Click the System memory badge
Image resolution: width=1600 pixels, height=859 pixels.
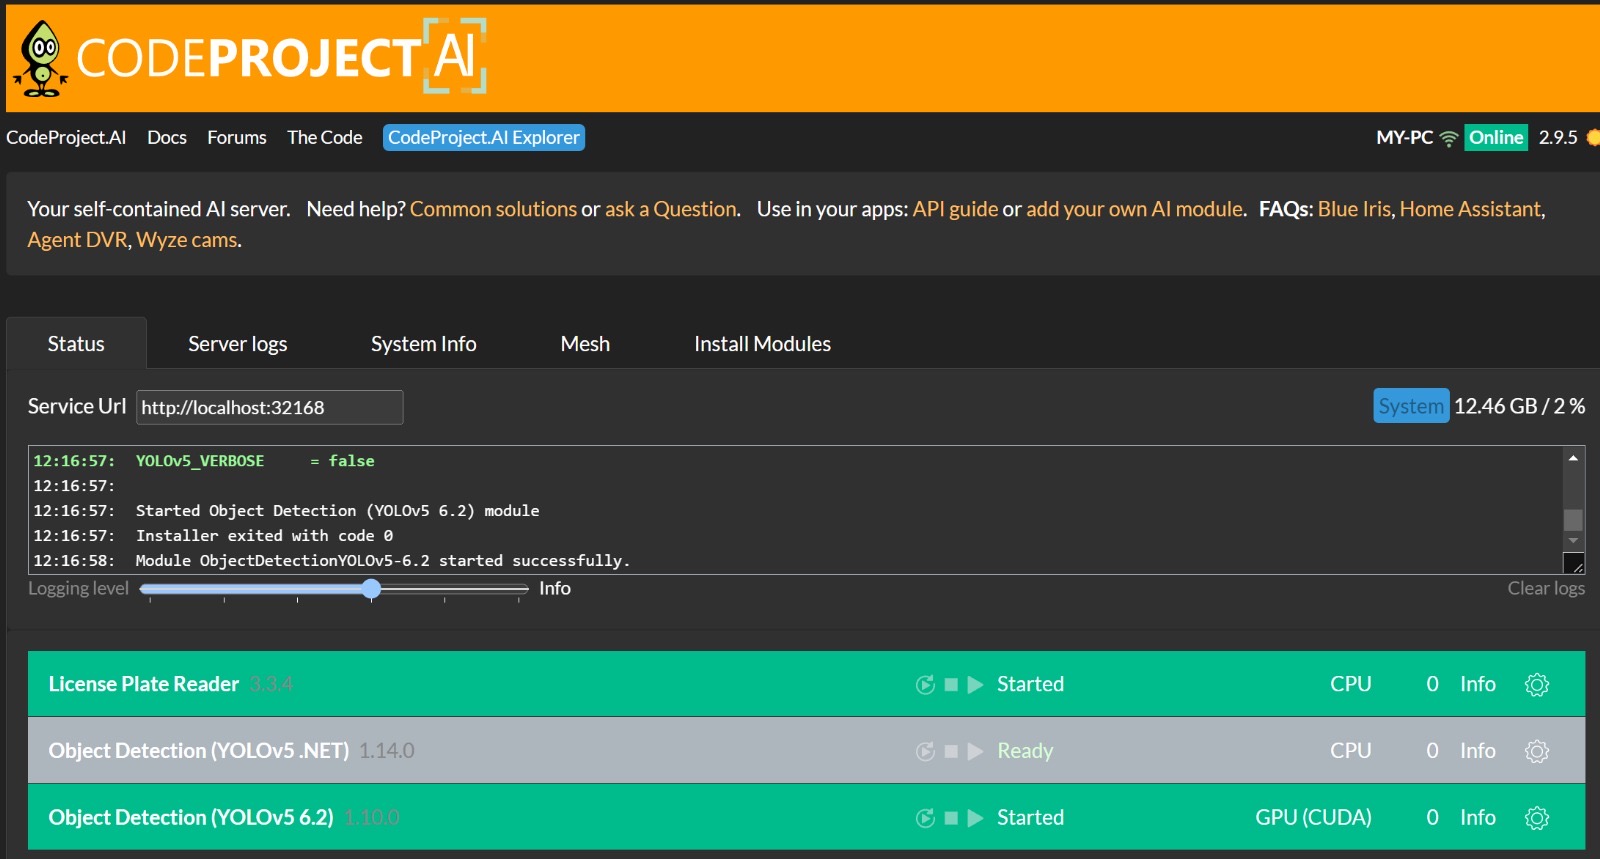coord(1411,406)
